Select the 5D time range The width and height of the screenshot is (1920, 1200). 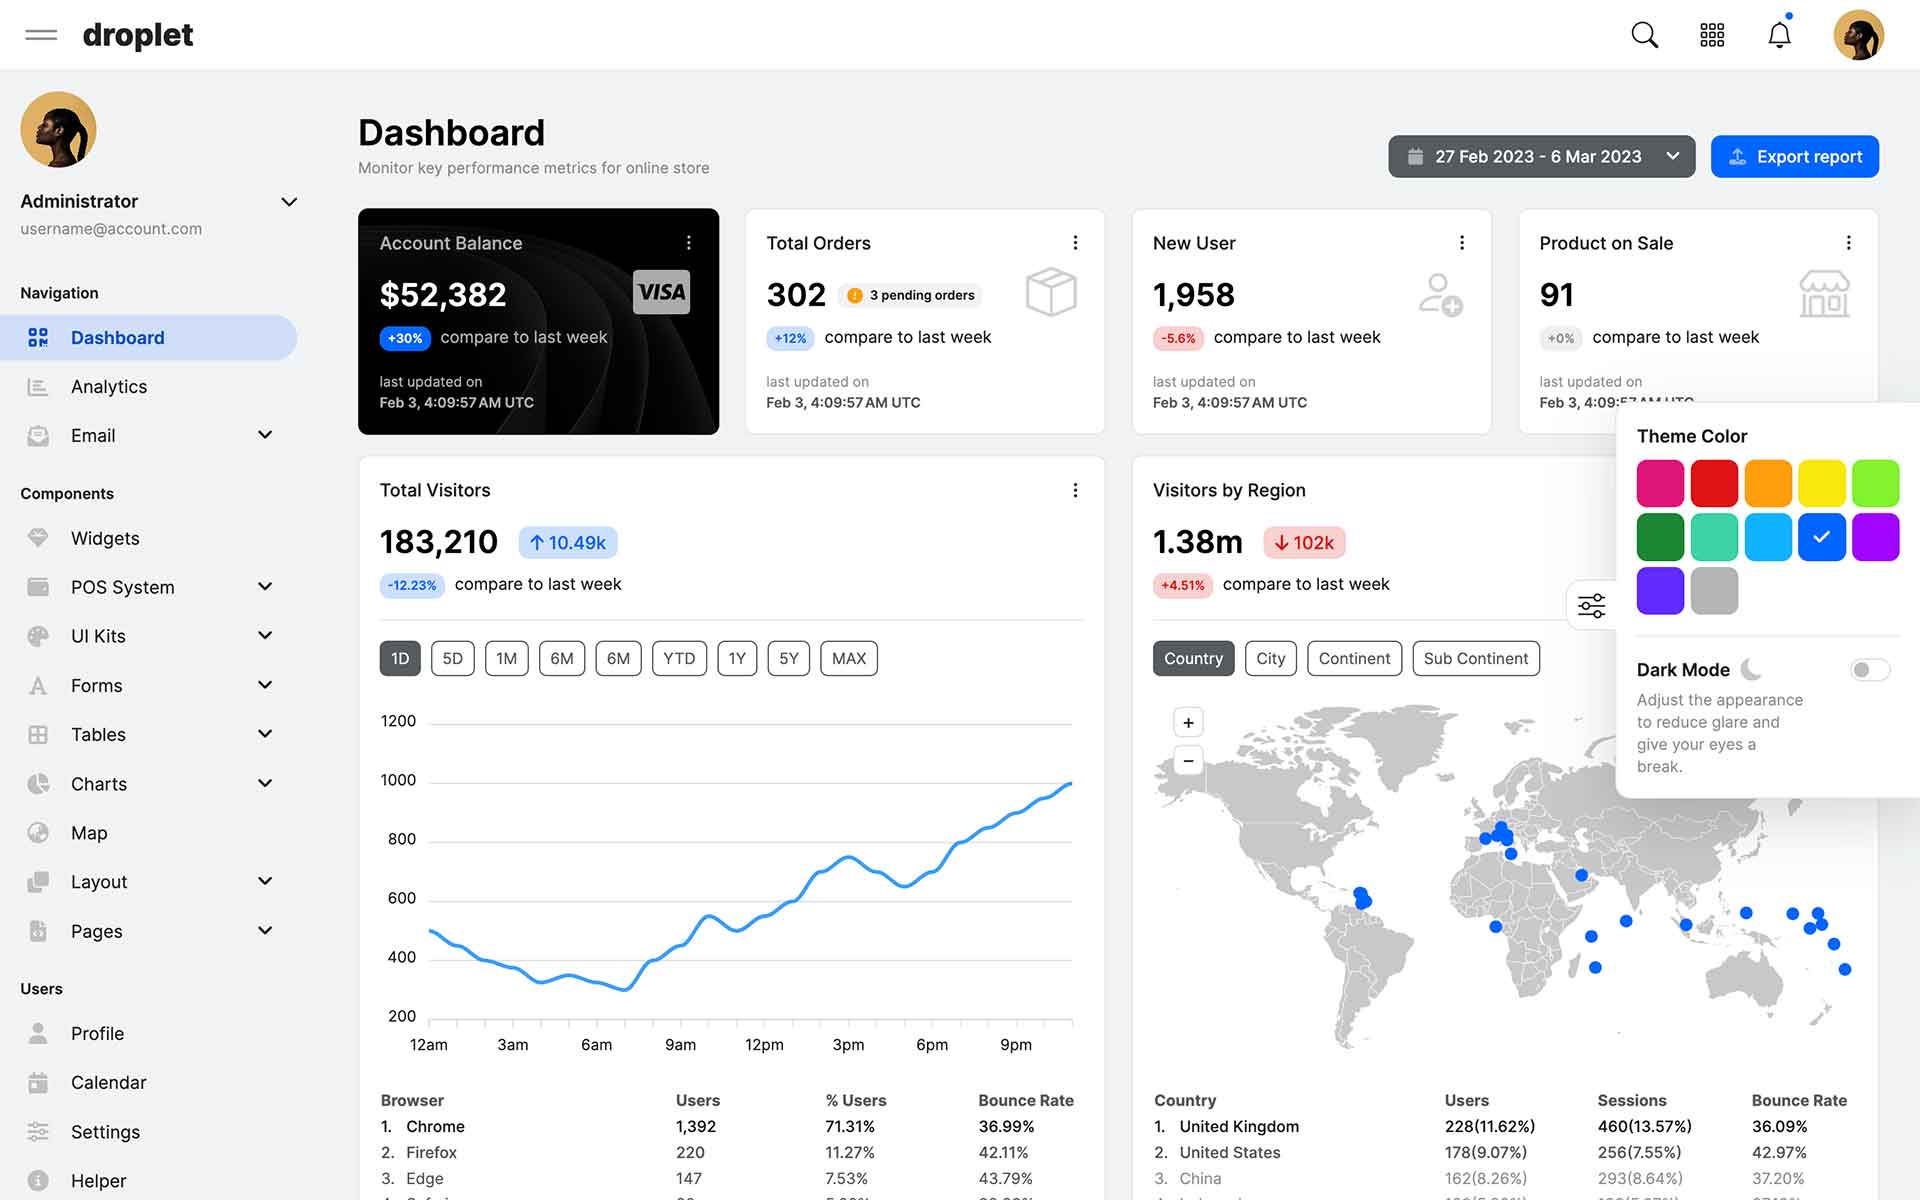452,658
